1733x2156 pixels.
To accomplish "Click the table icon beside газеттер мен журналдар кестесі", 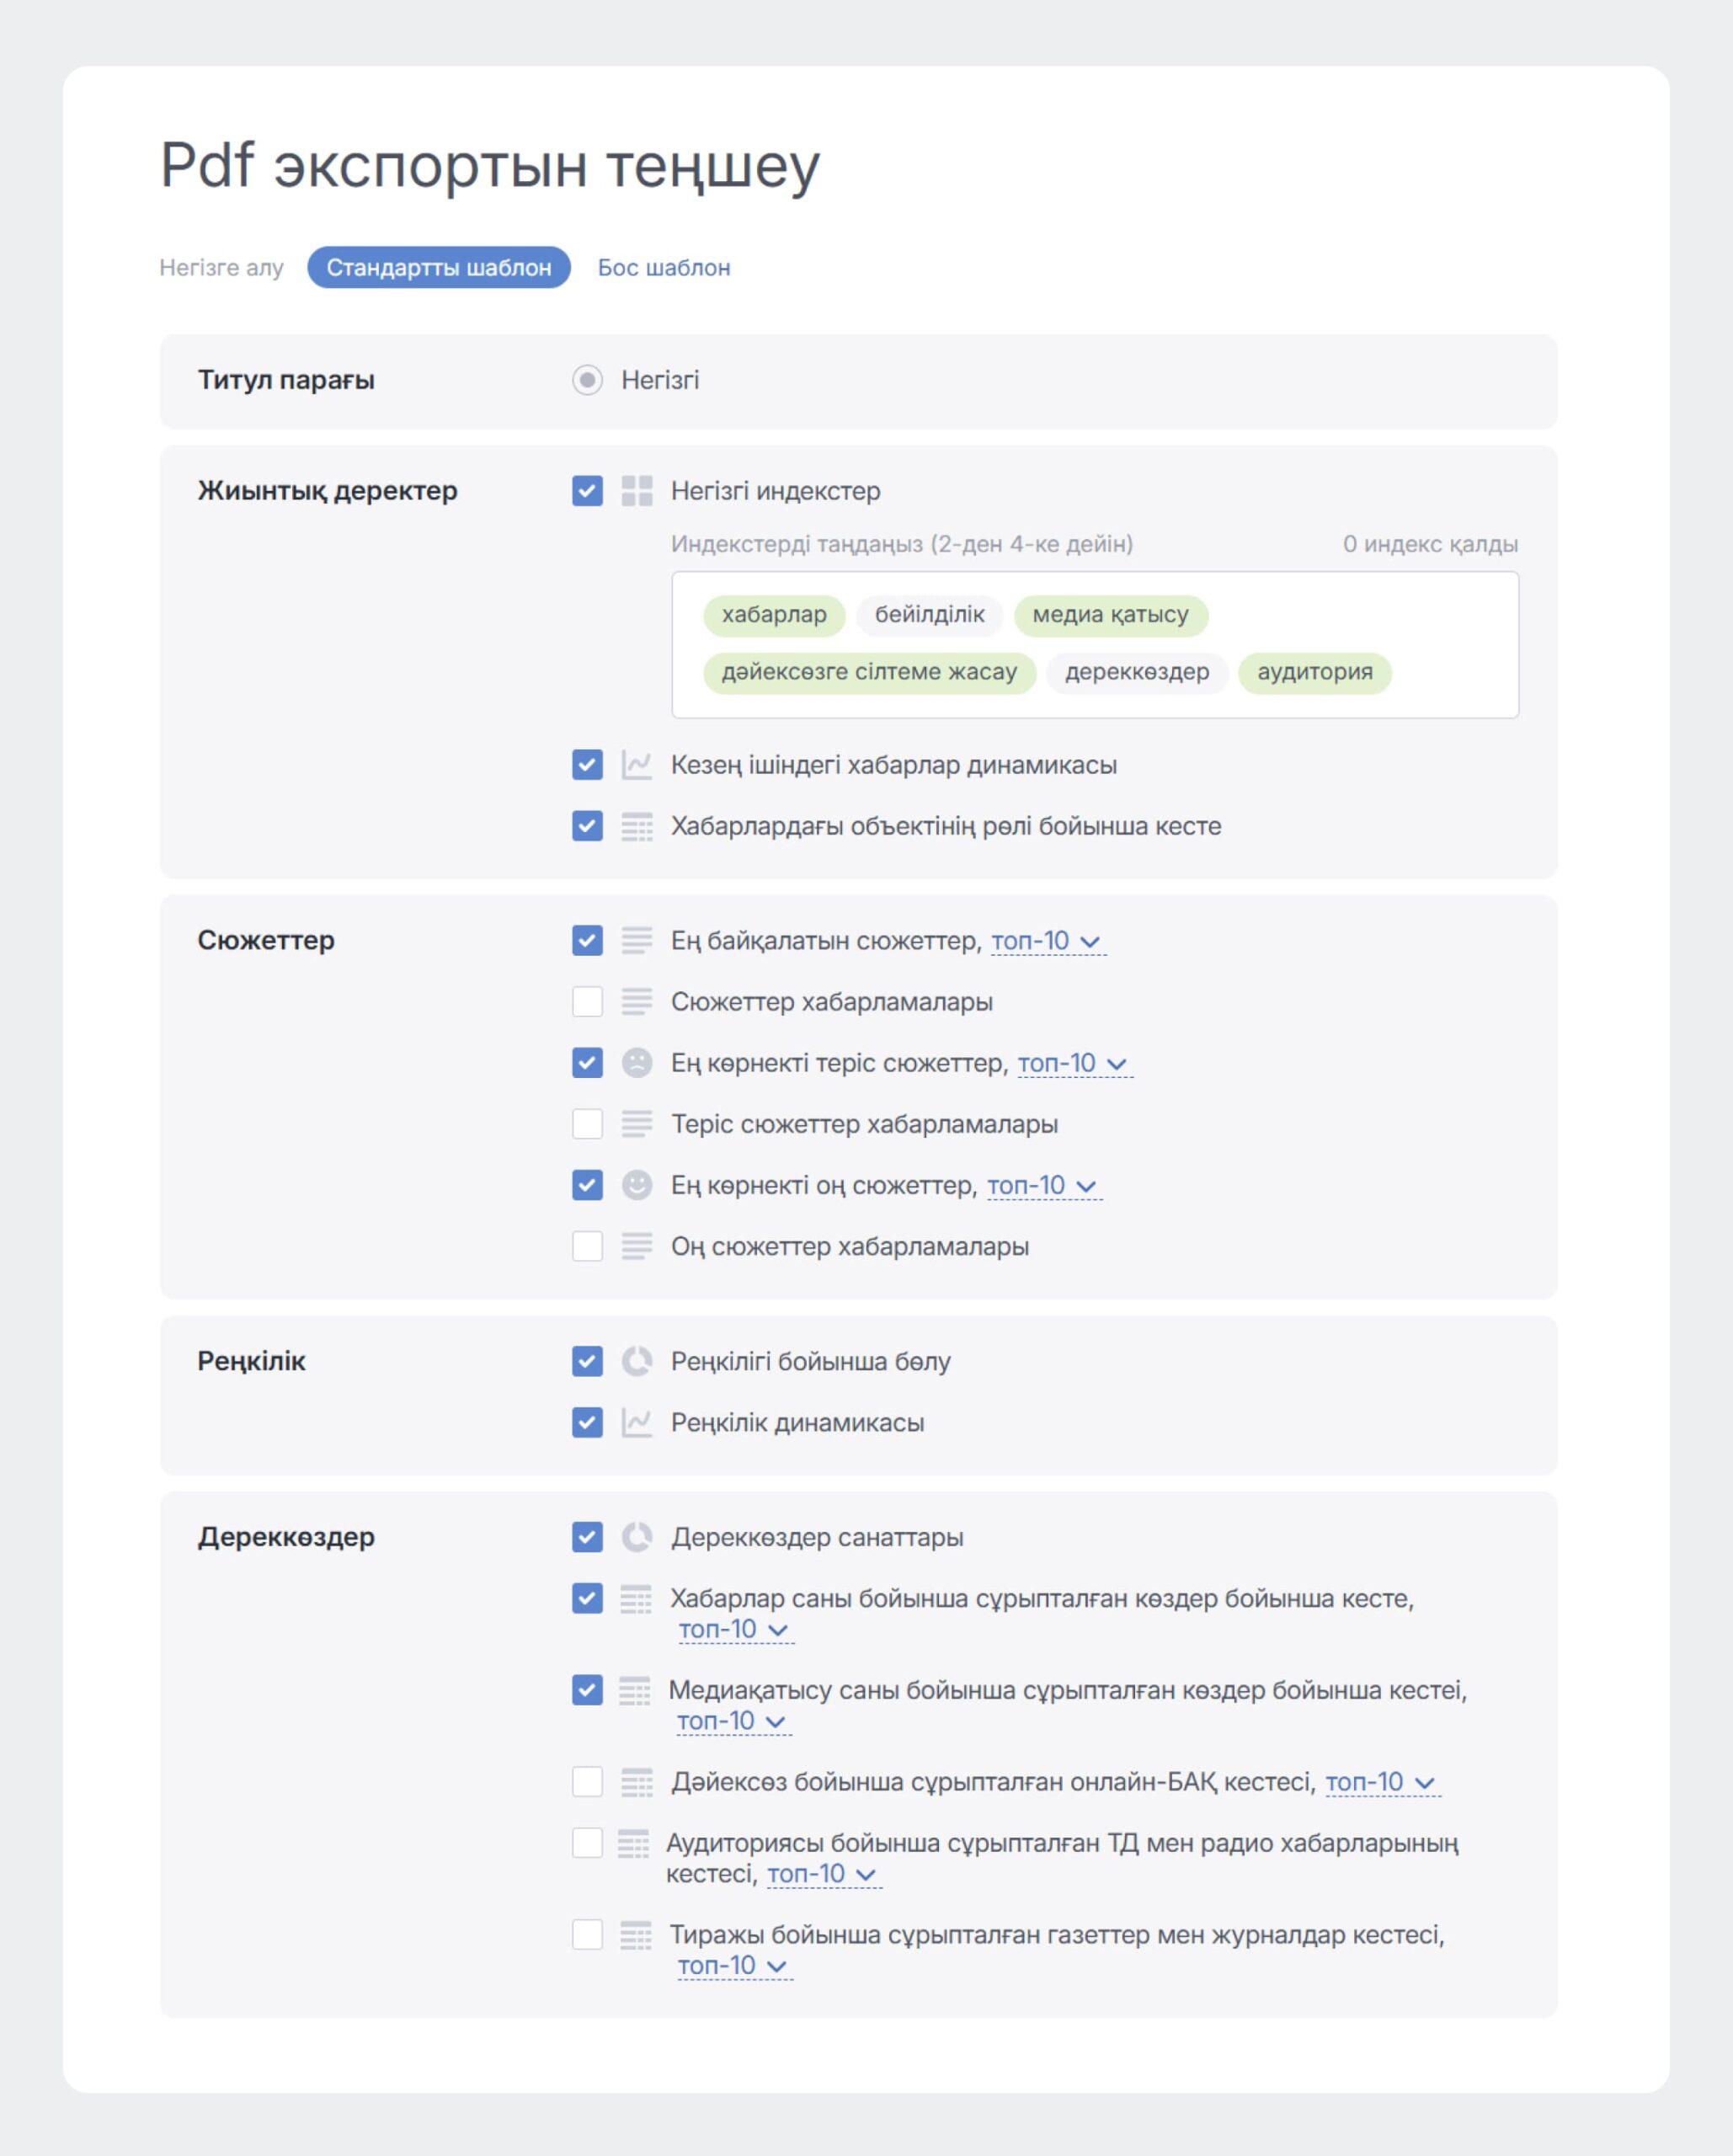I will tap(636, 1935).
